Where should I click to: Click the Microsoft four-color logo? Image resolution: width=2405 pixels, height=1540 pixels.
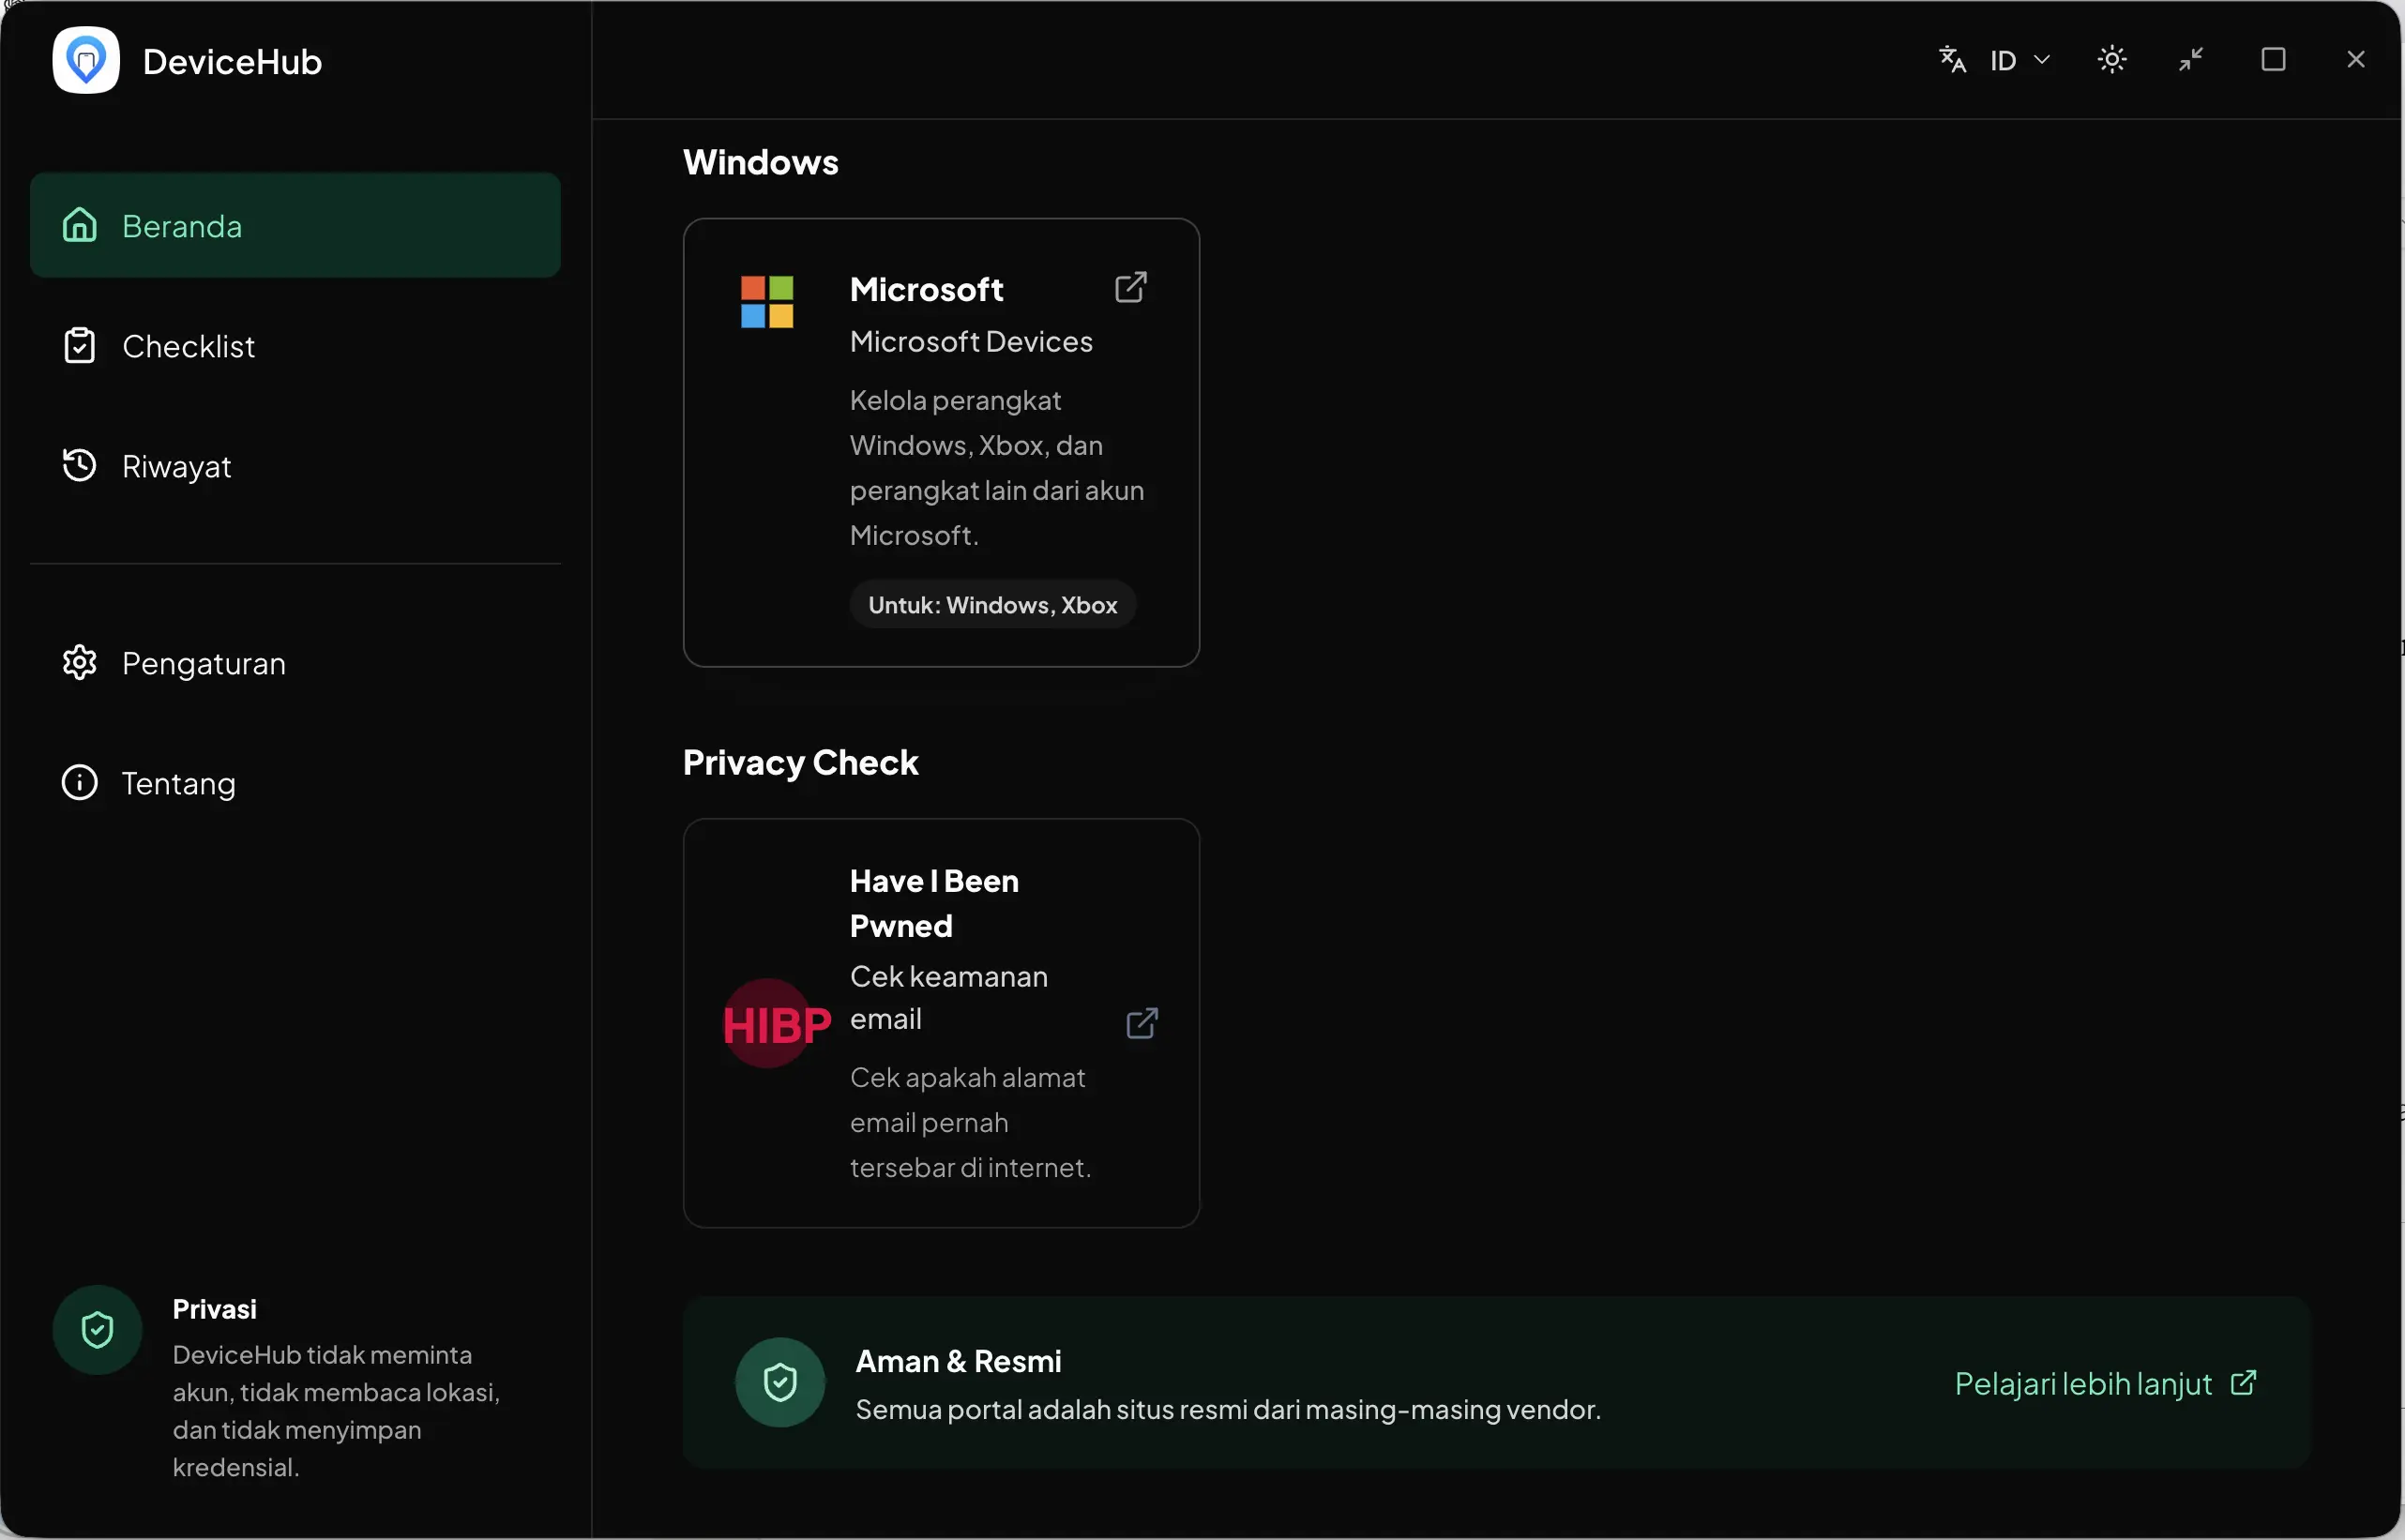[767, 302]
